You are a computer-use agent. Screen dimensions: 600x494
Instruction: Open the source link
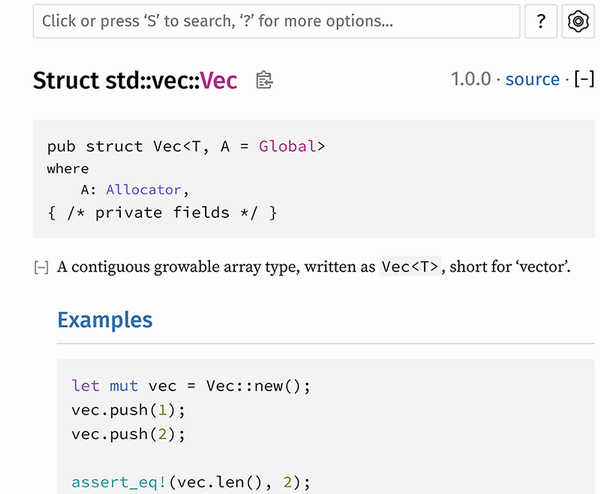click(532, 79)
